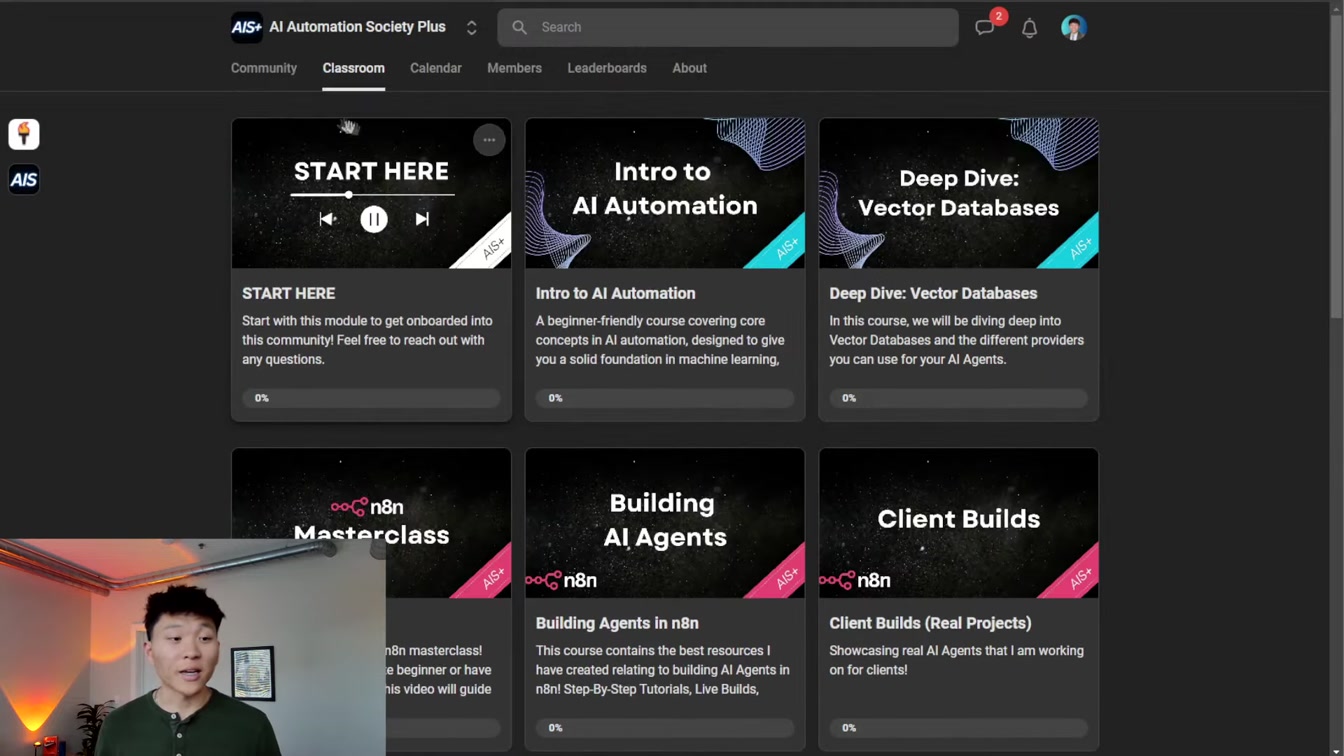Click the START HERE progress bar

point(371,398)
